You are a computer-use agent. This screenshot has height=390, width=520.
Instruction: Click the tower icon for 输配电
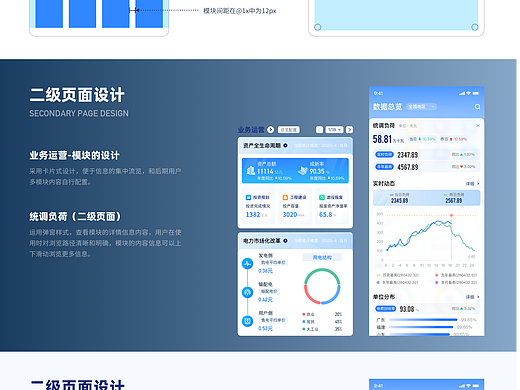247,292
